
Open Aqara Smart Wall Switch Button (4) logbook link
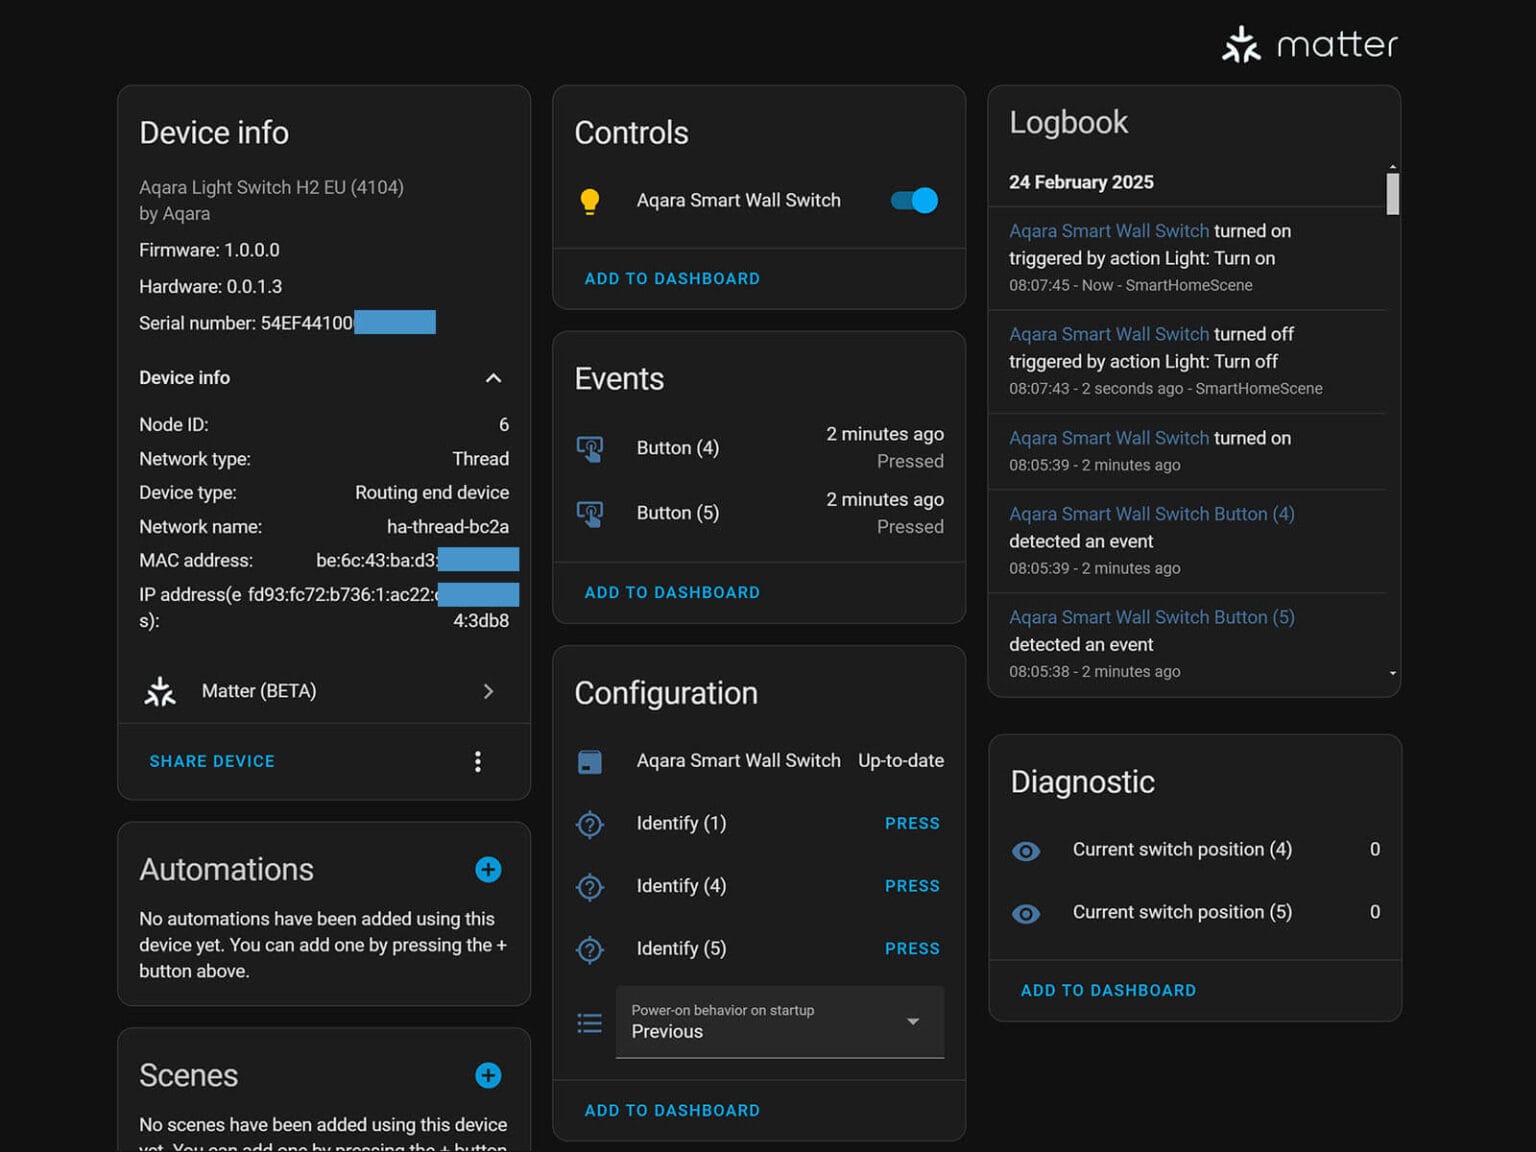coord(1151,514)
